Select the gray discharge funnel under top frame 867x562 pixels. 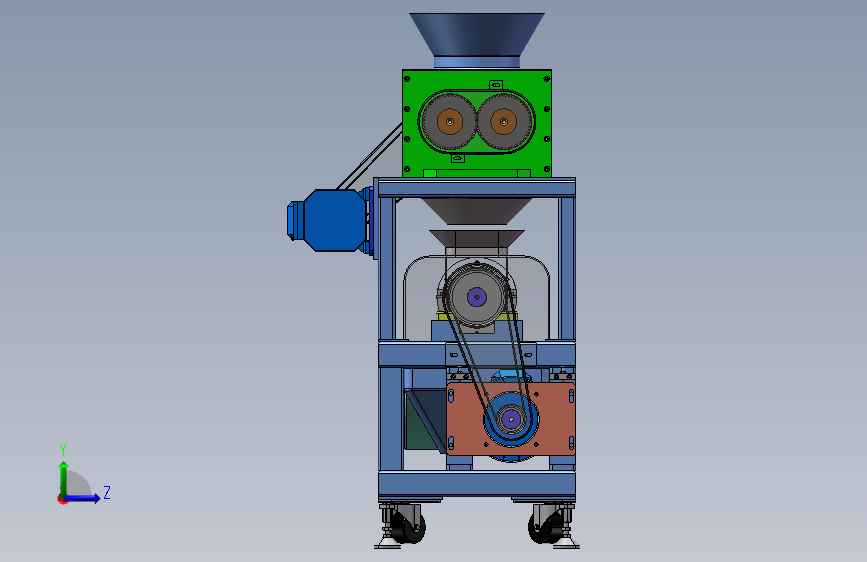[477, 211]
